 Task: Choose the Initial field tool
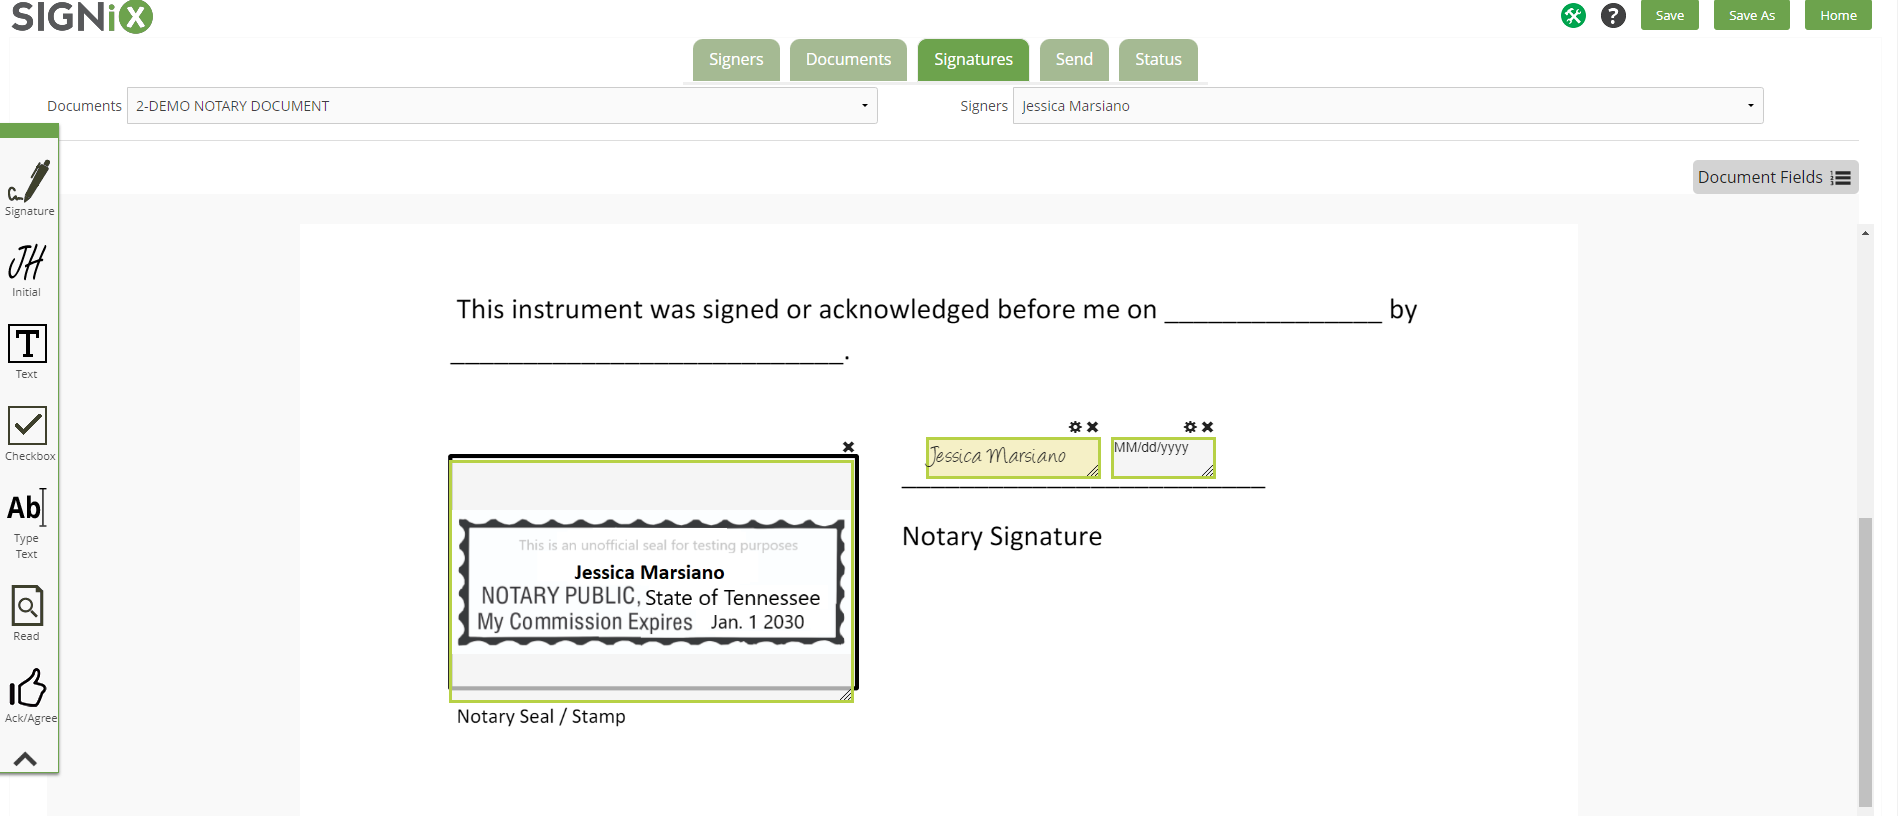[x=27, y=270]
